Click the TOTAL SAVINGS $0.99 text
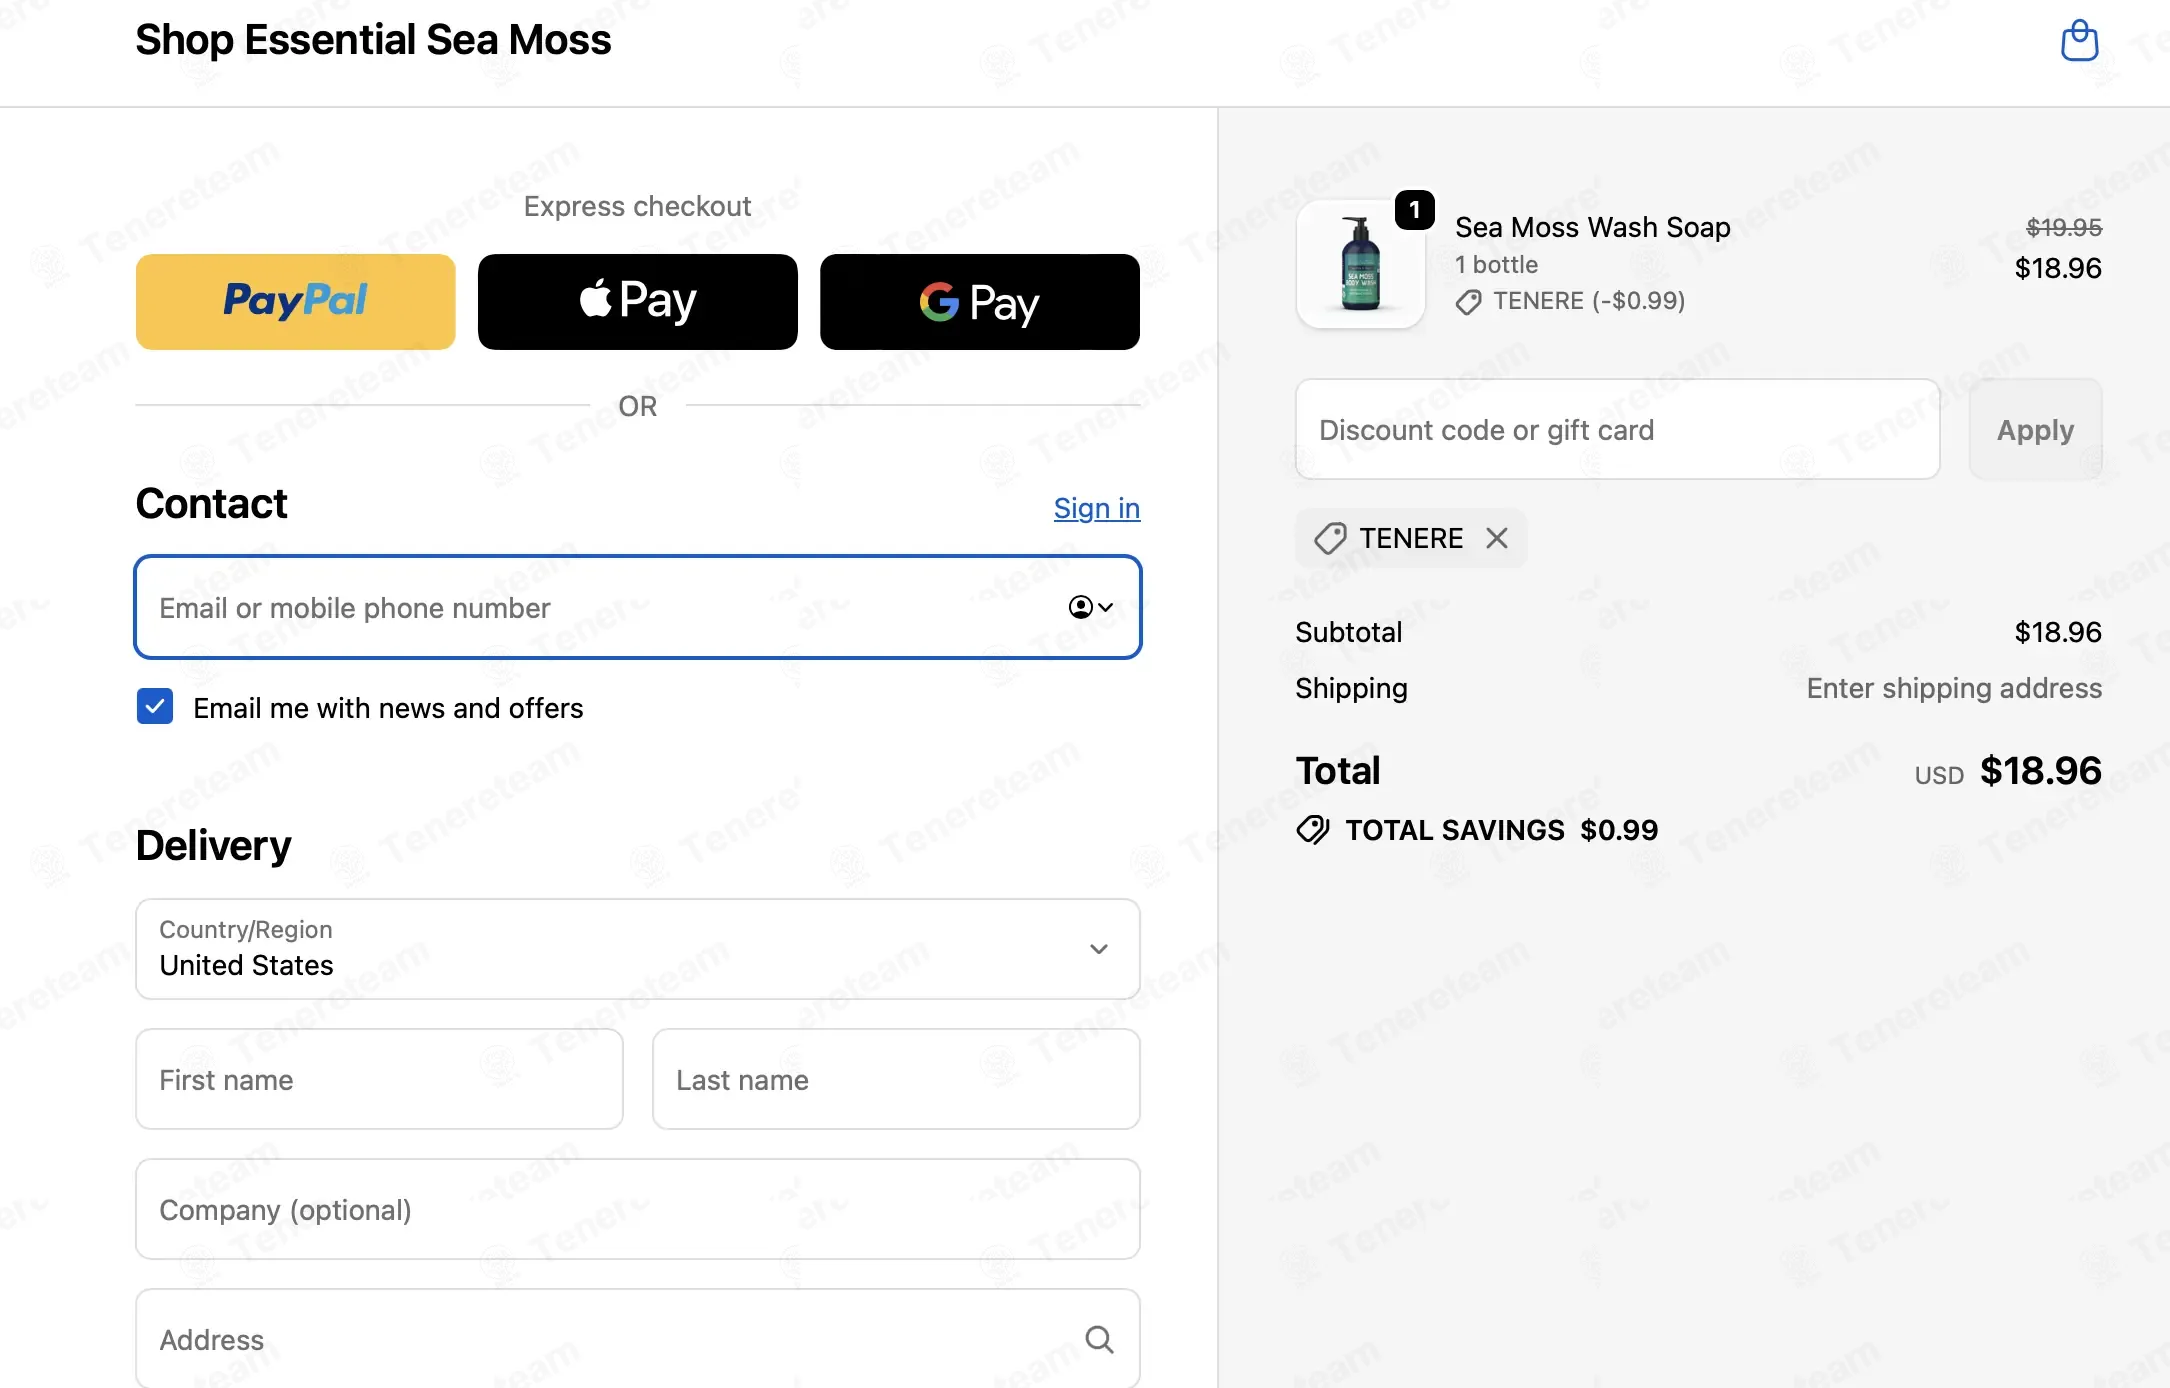The height and width of the screenshot is (1388, 2170). 1502,830
